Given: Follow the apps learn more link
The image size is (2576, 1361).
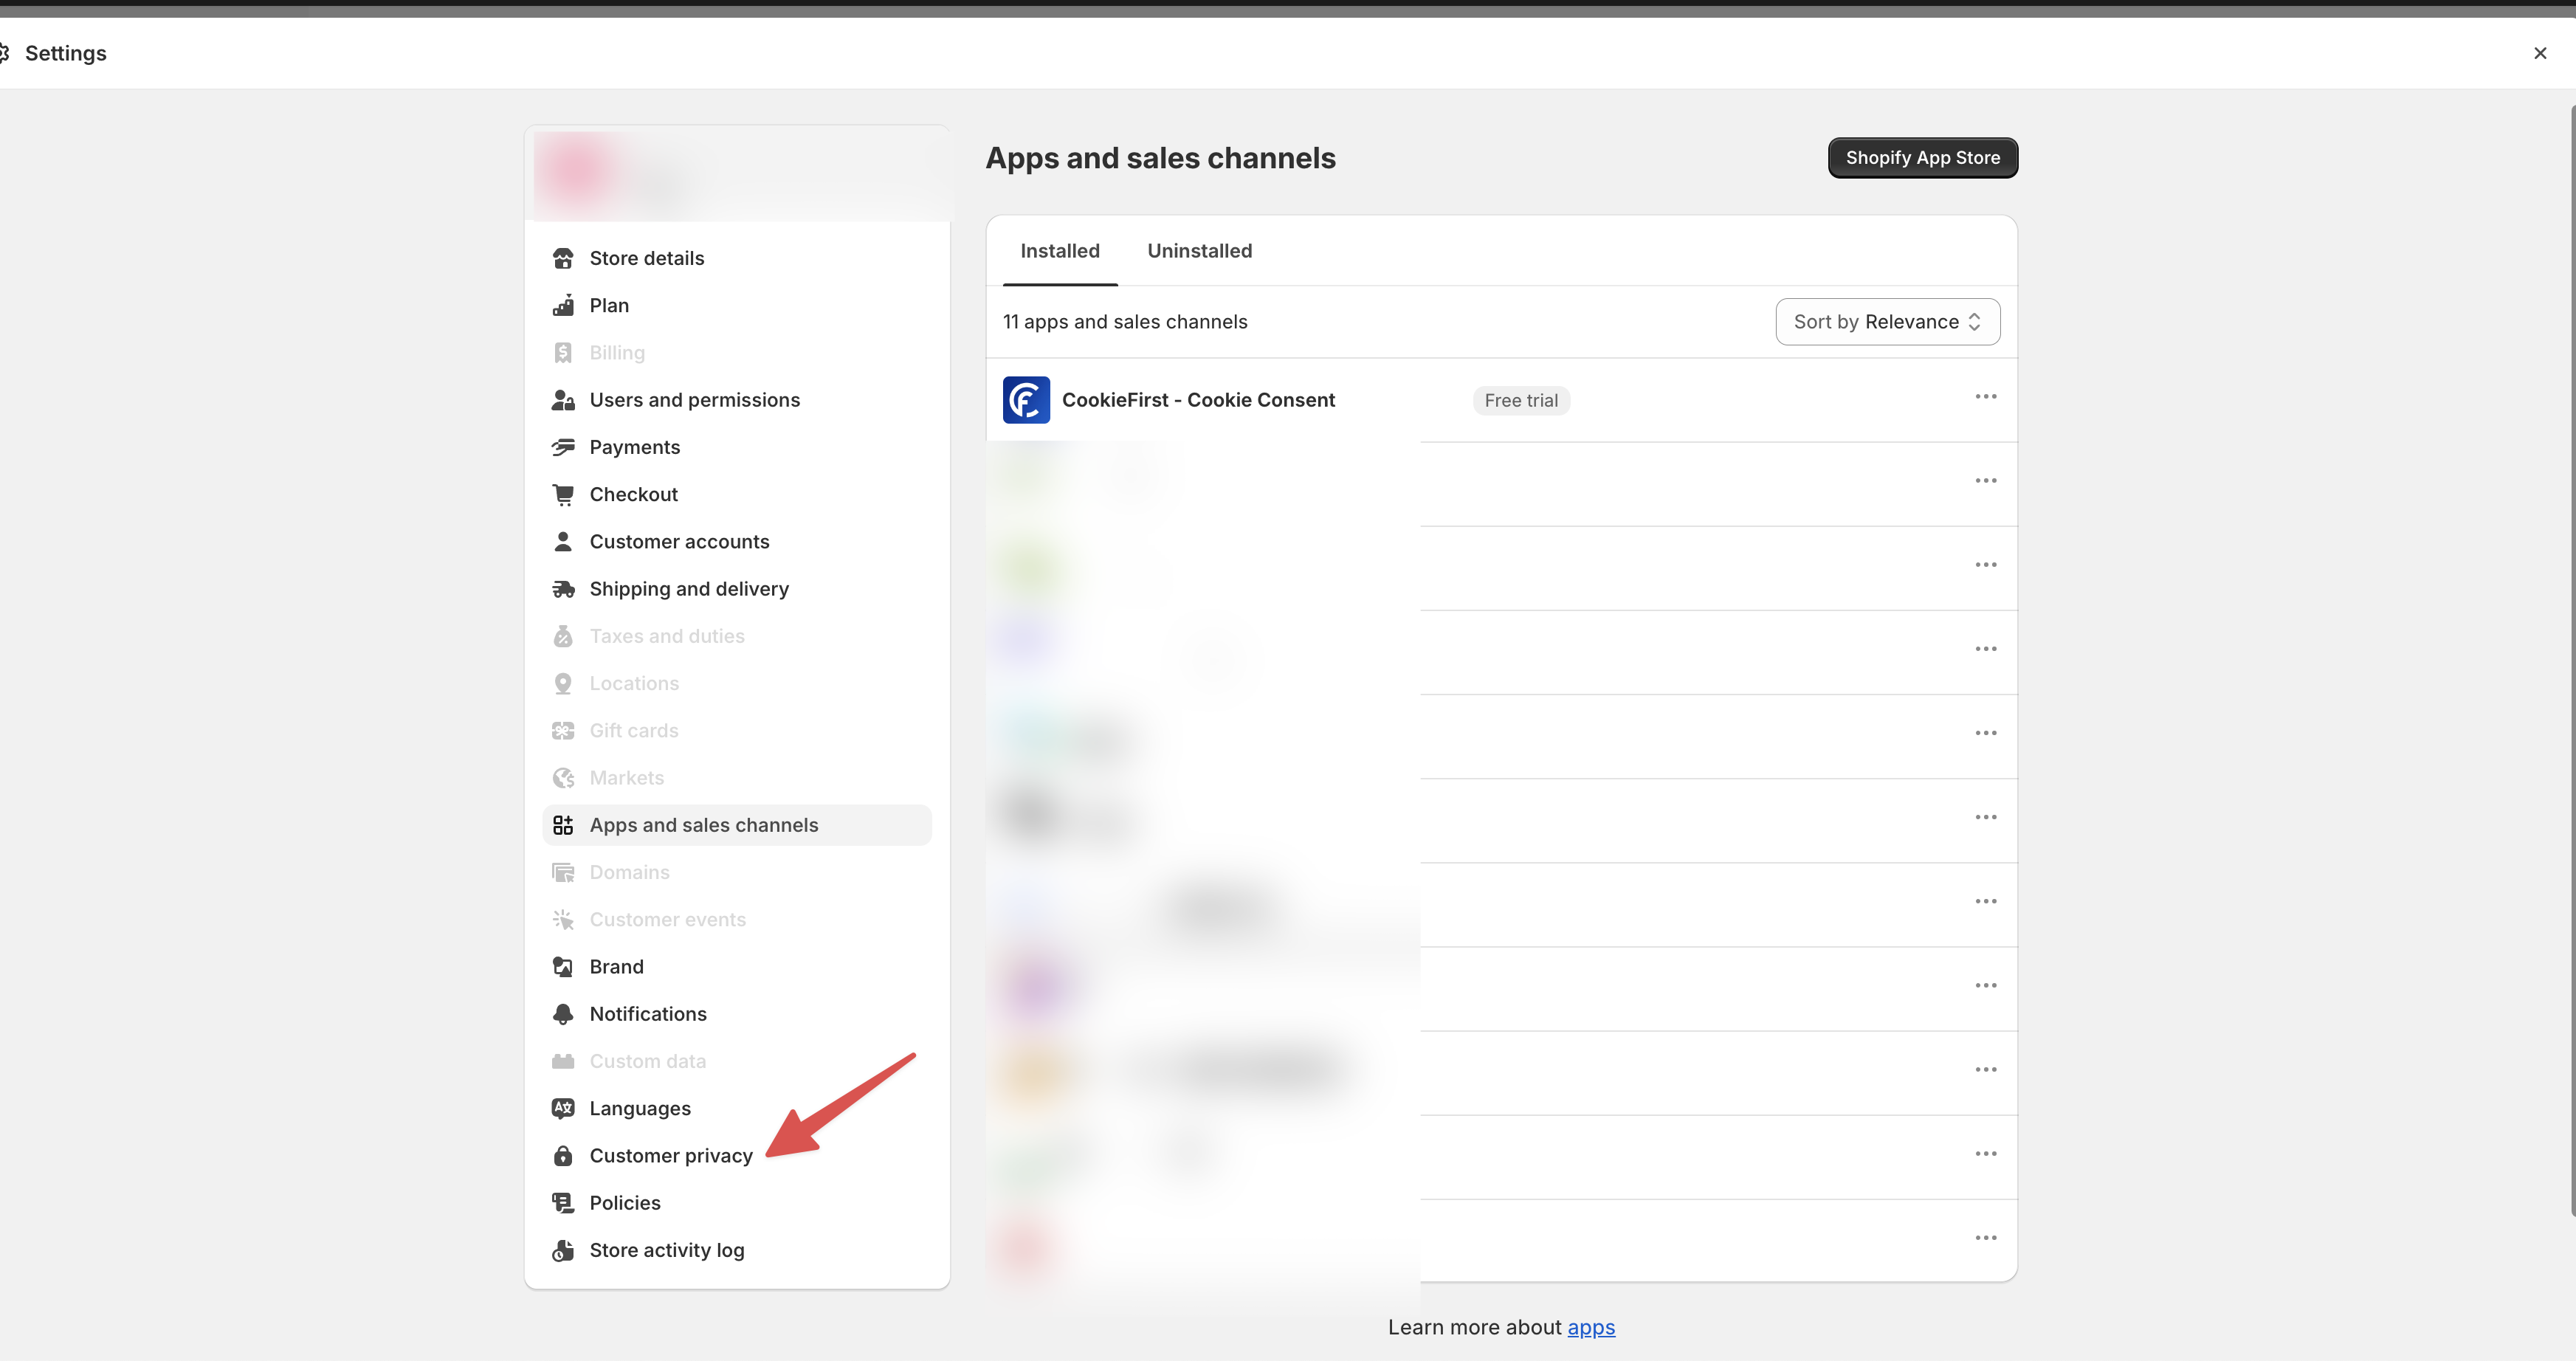Looking at the screenshot, I should coord(1592,1327).
